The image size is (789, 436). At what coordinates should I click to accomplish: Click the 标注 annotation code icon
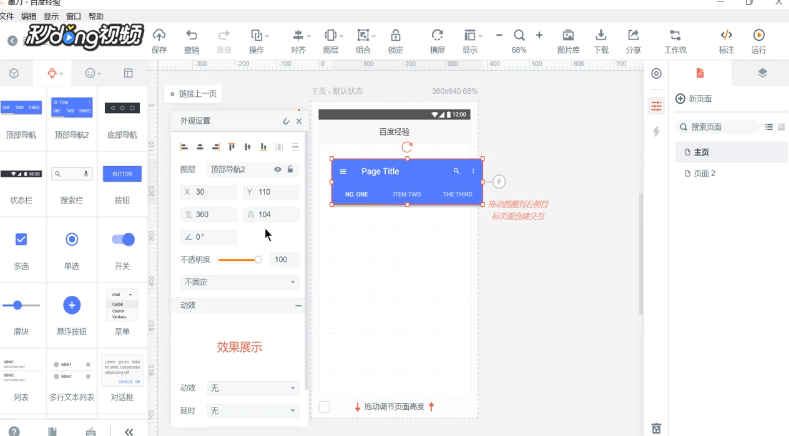pyautogui.click(x=726, y=35)
